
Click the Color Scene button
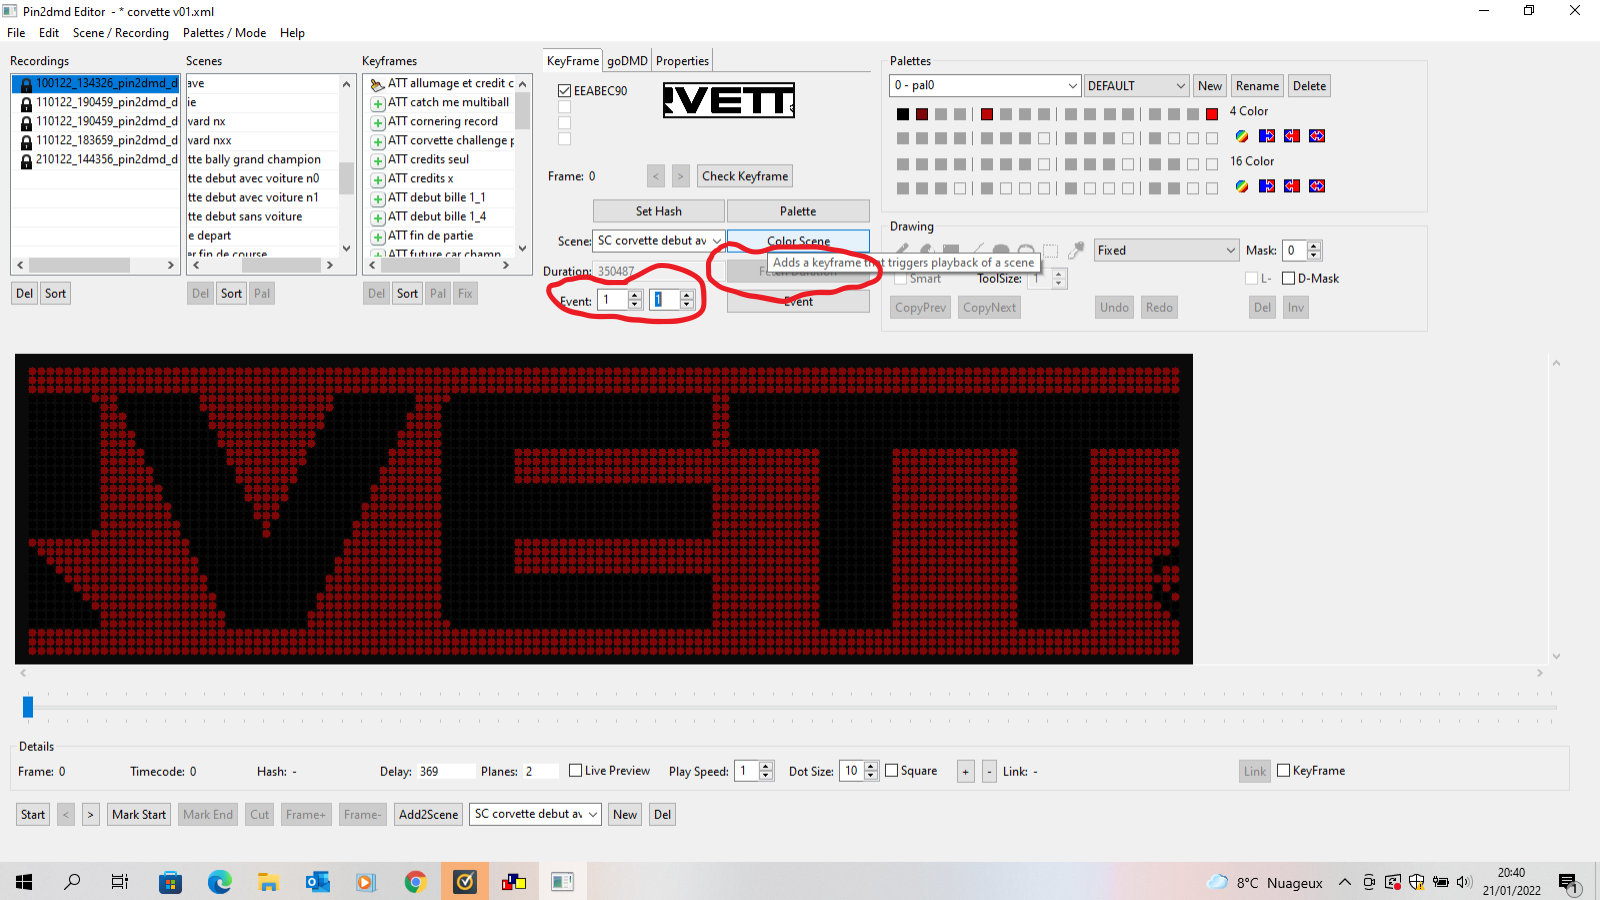click(798, 241)
